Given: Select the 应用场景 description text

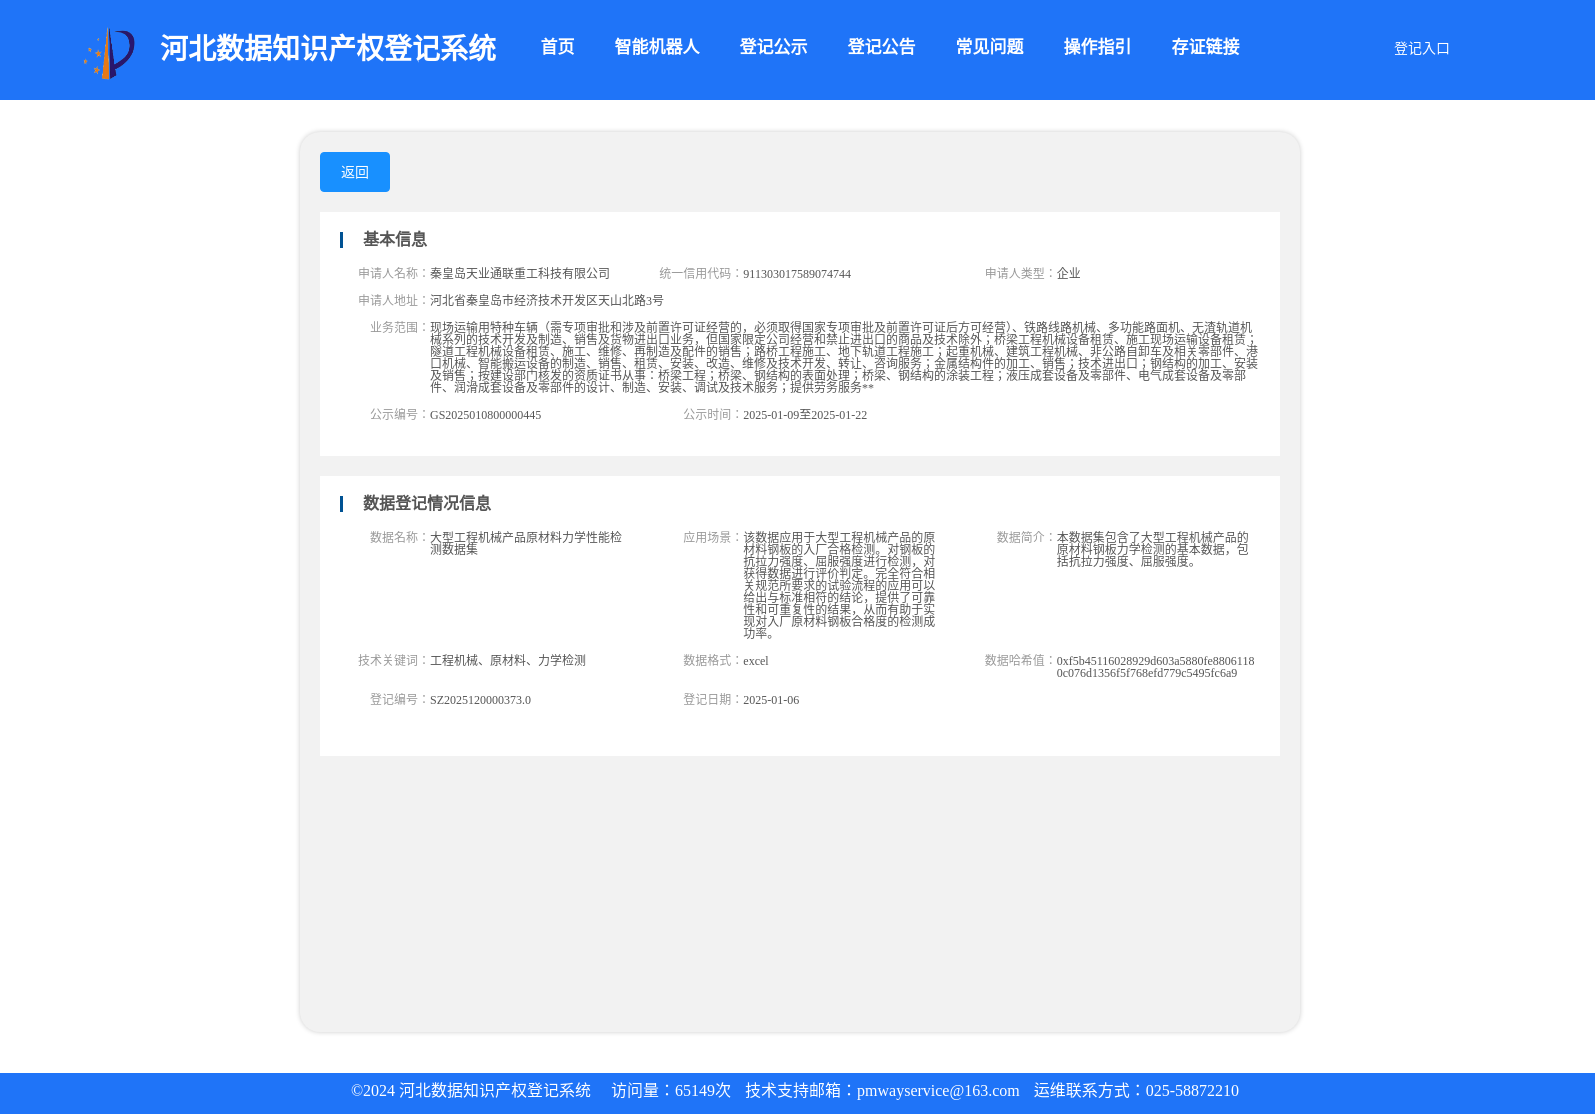Looking at the screenshot, I should 839,585.
